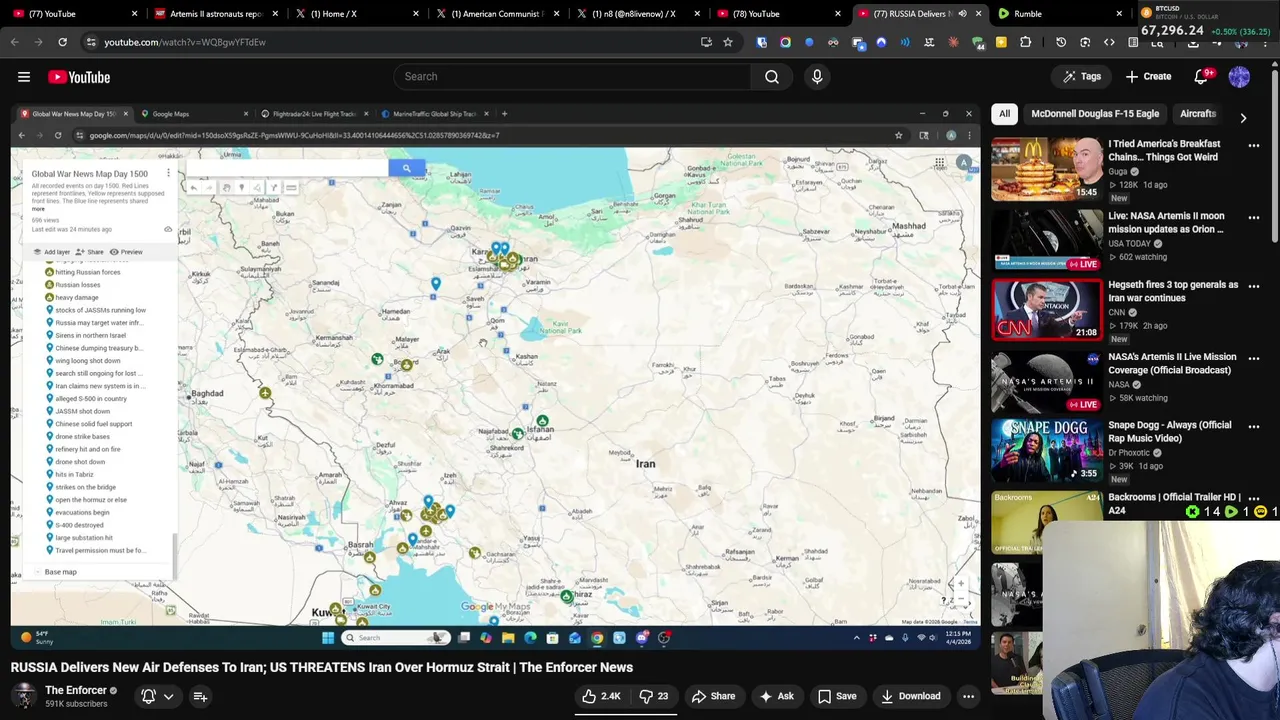This screenshot has width=1280, height=720.
Task: Reload the YouTube page
Action: pos(62,42)
